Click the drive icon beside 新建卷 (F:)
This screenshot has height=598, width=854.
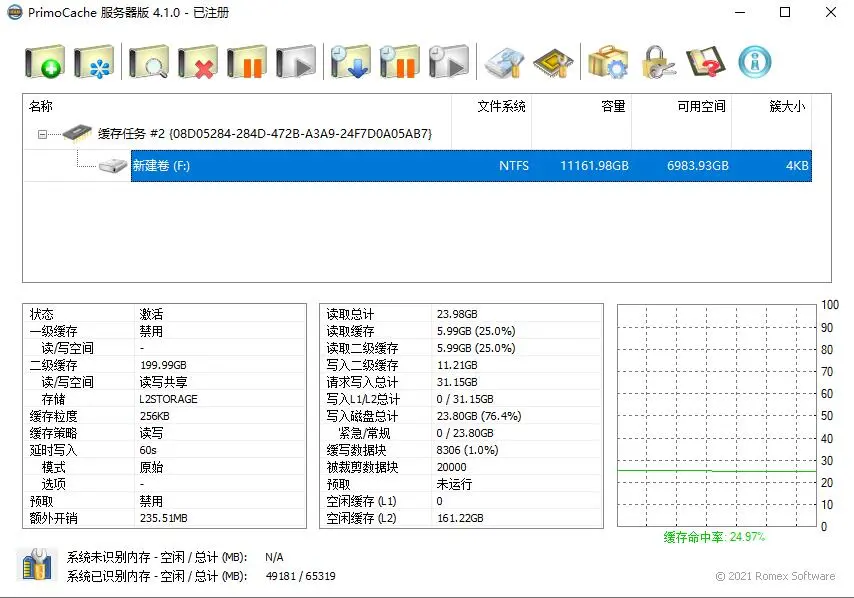click(x=113, y=166)
